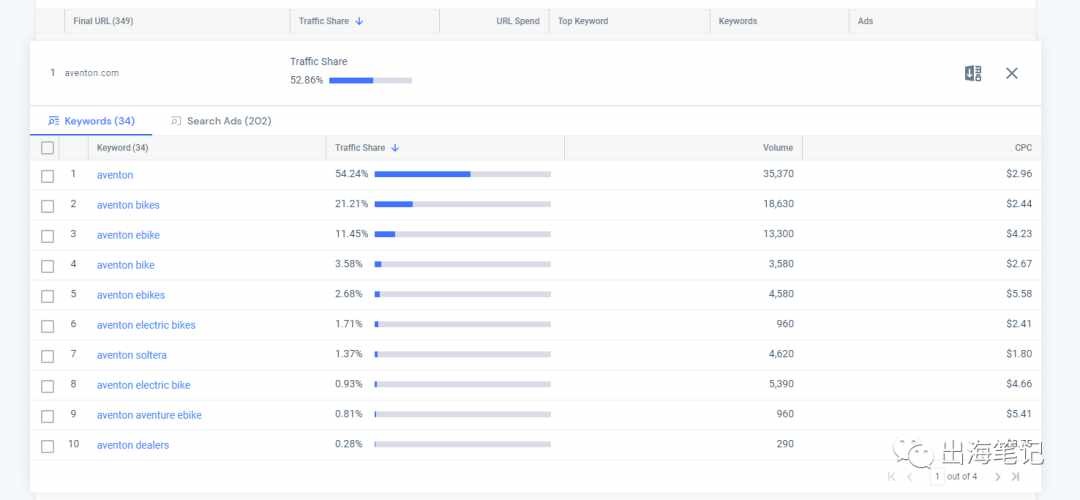1080x500 pixels.
Task: Open the aventon bike keyword link
Action: (x=125, y=265)
